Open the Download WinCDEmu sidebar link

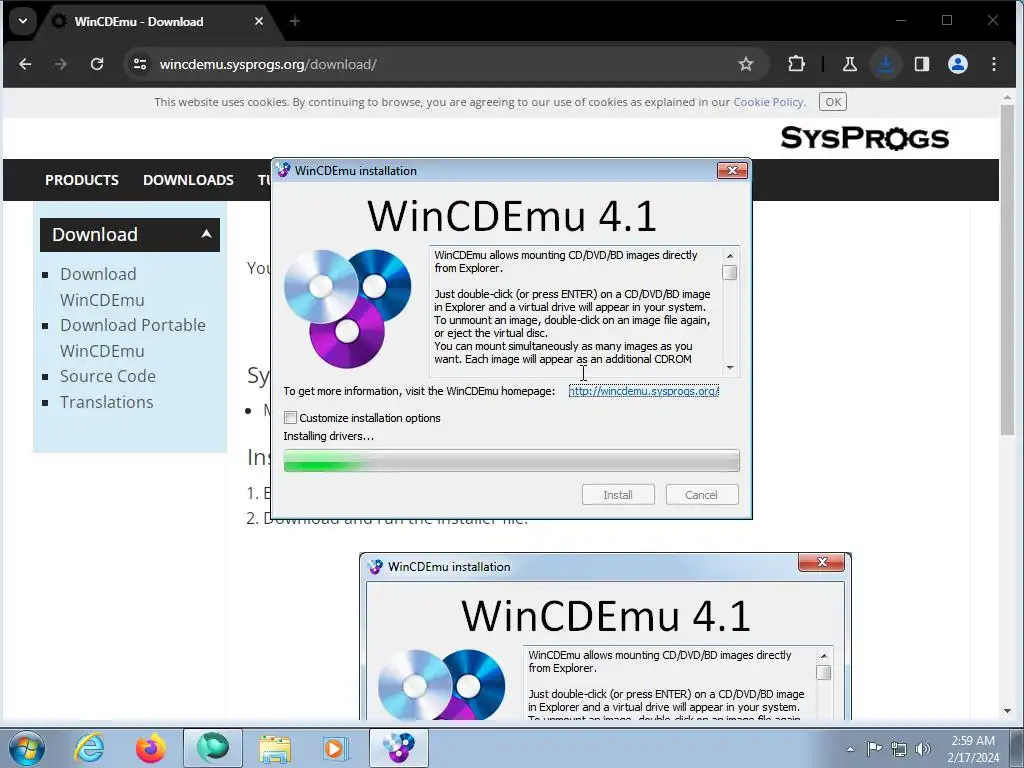coord(102,287)
